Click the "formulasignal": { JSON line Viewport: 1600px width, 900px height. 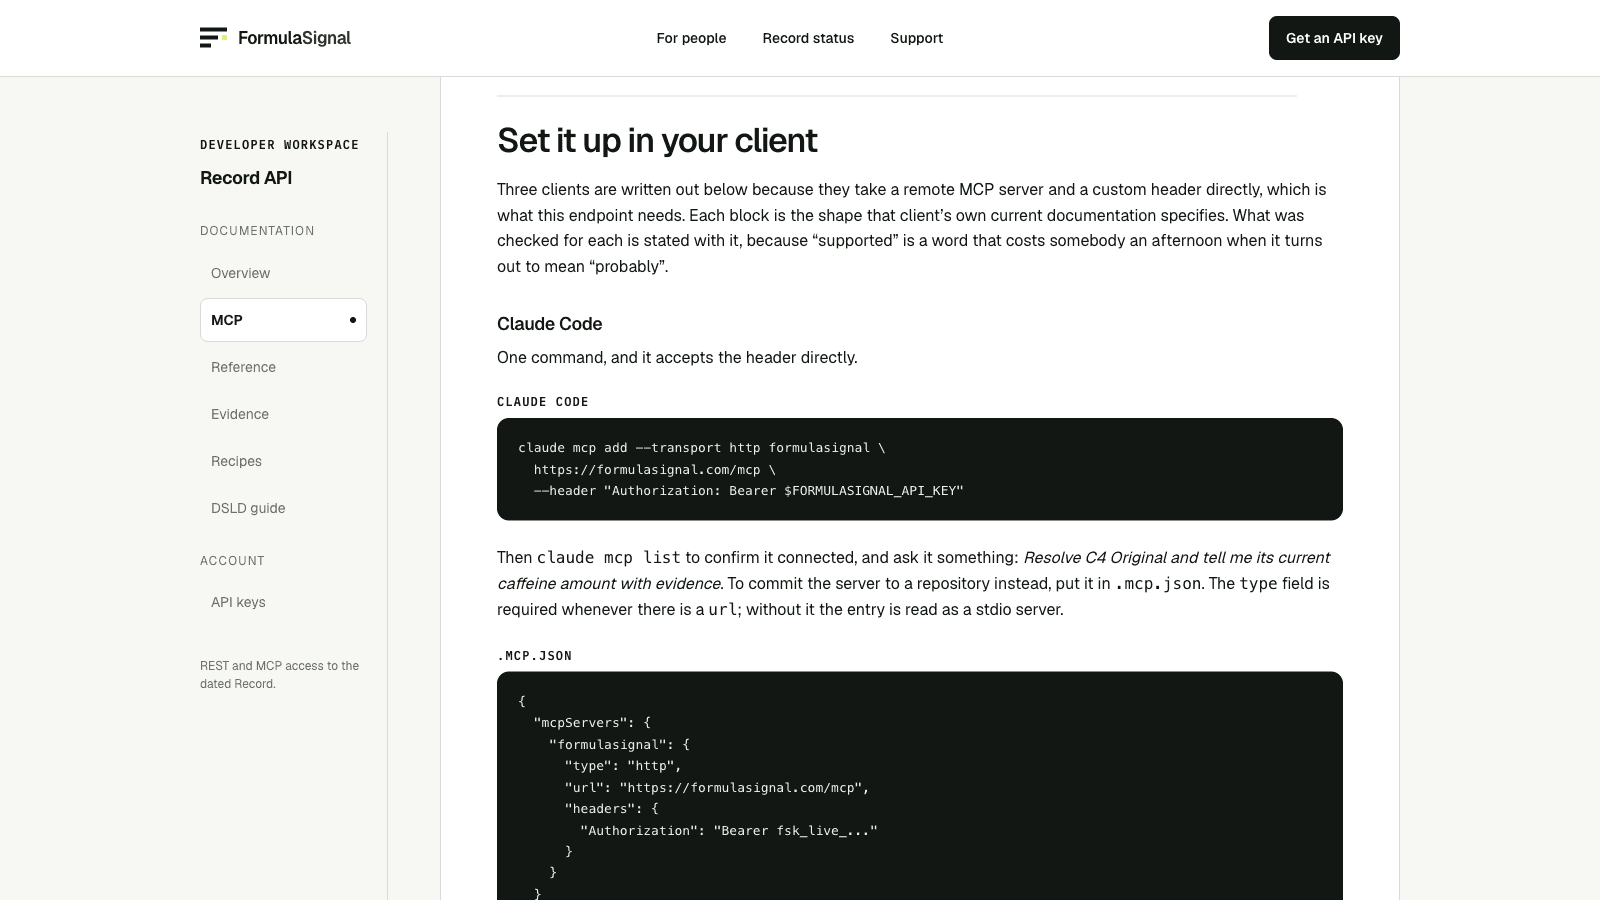[619, 745]
